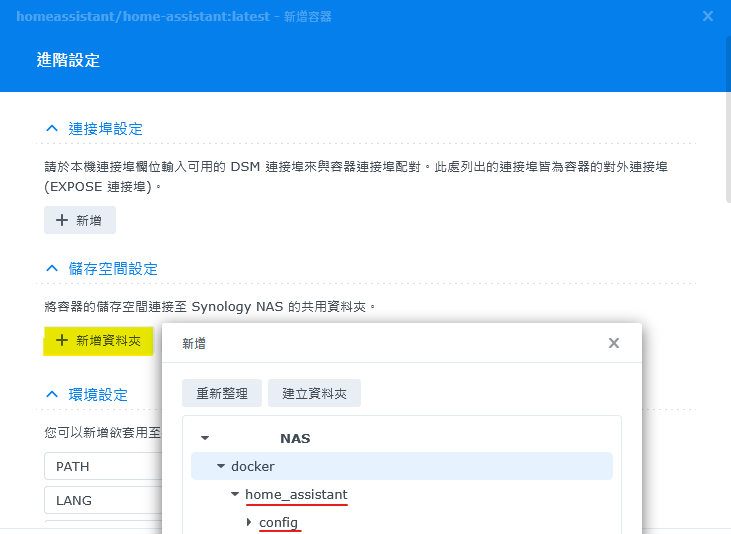This screenshot has width=731, height=534.
Task: Click the 儲存空間設定 section heading
Action: coord(113,269)
